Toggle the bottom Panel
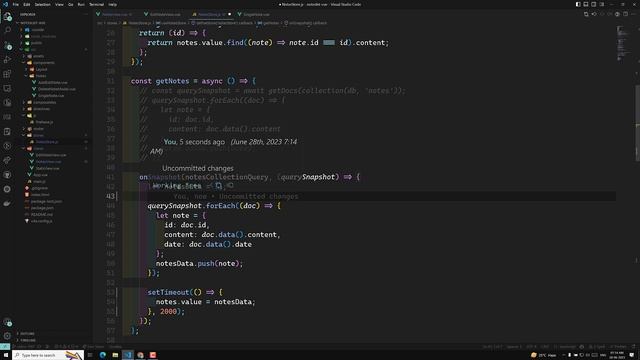This screenshot has width=640, height=360. (586, 4)
